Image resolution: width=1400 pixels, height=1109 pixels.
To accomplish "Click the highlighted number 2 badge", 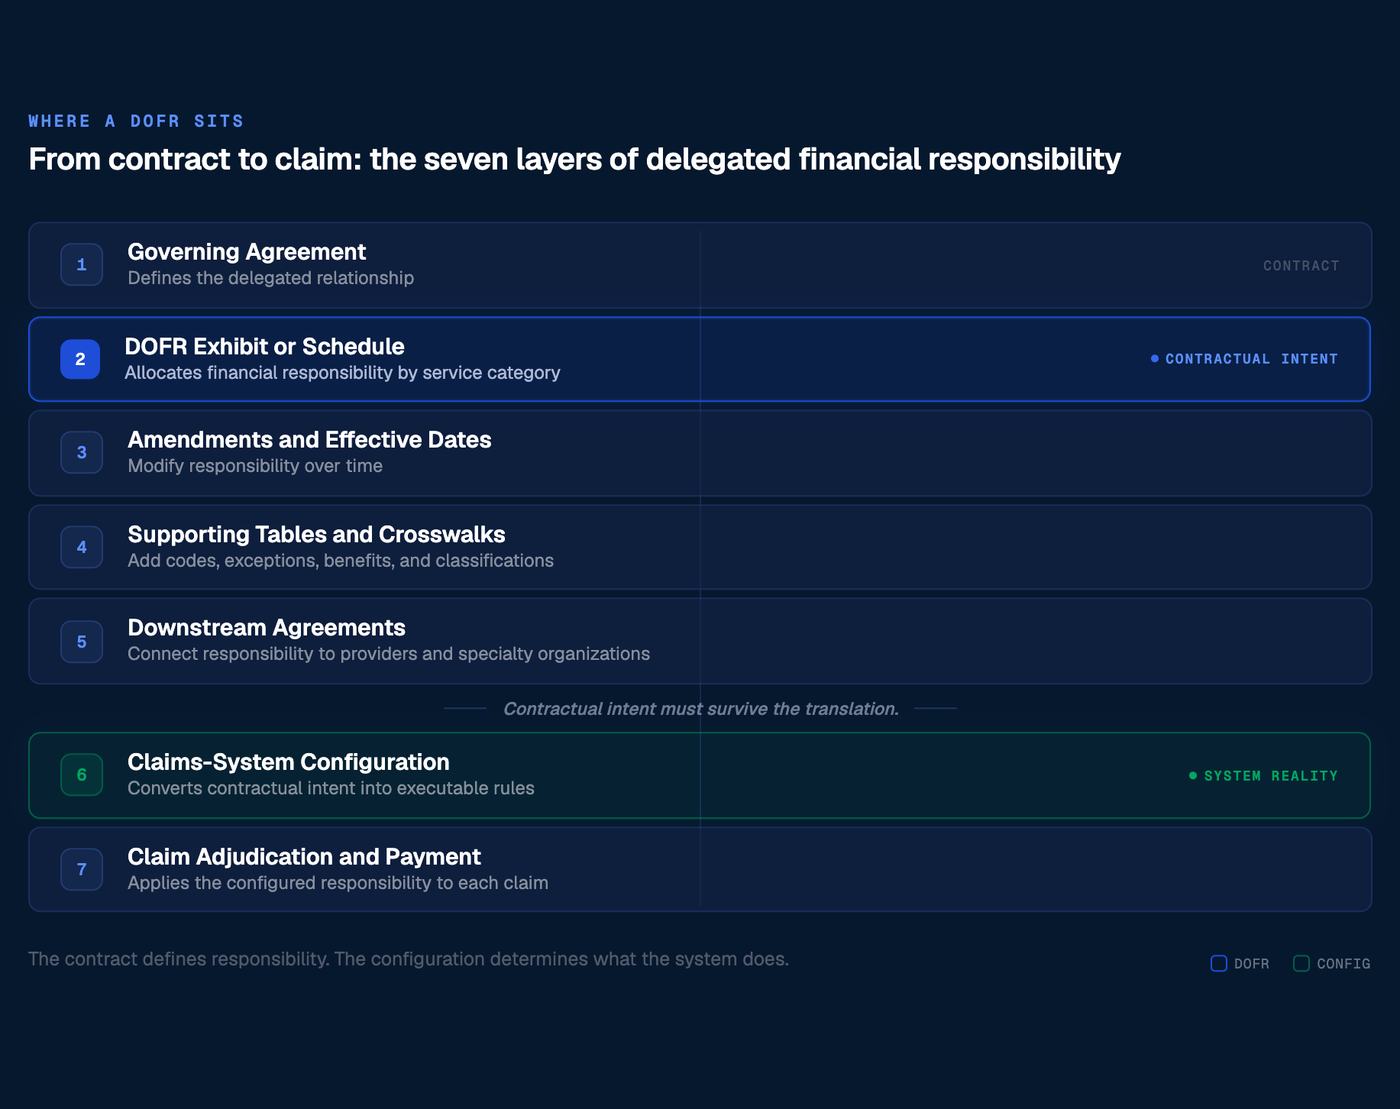I will tap(80, 359).
